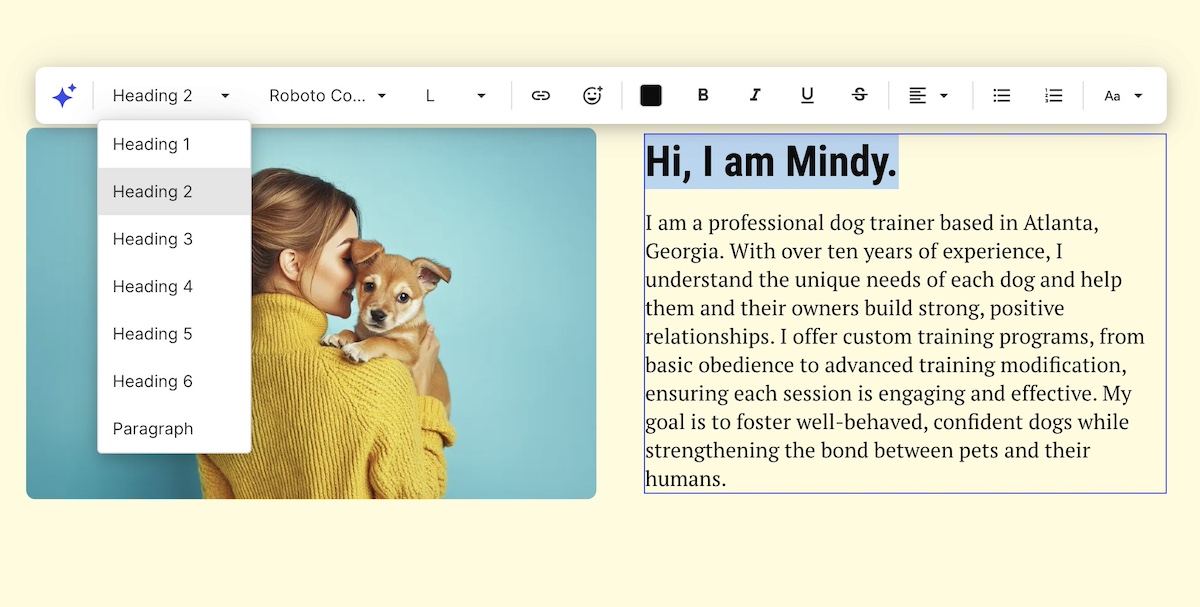Open the L font size dropdown

click(x=455, y=96)
